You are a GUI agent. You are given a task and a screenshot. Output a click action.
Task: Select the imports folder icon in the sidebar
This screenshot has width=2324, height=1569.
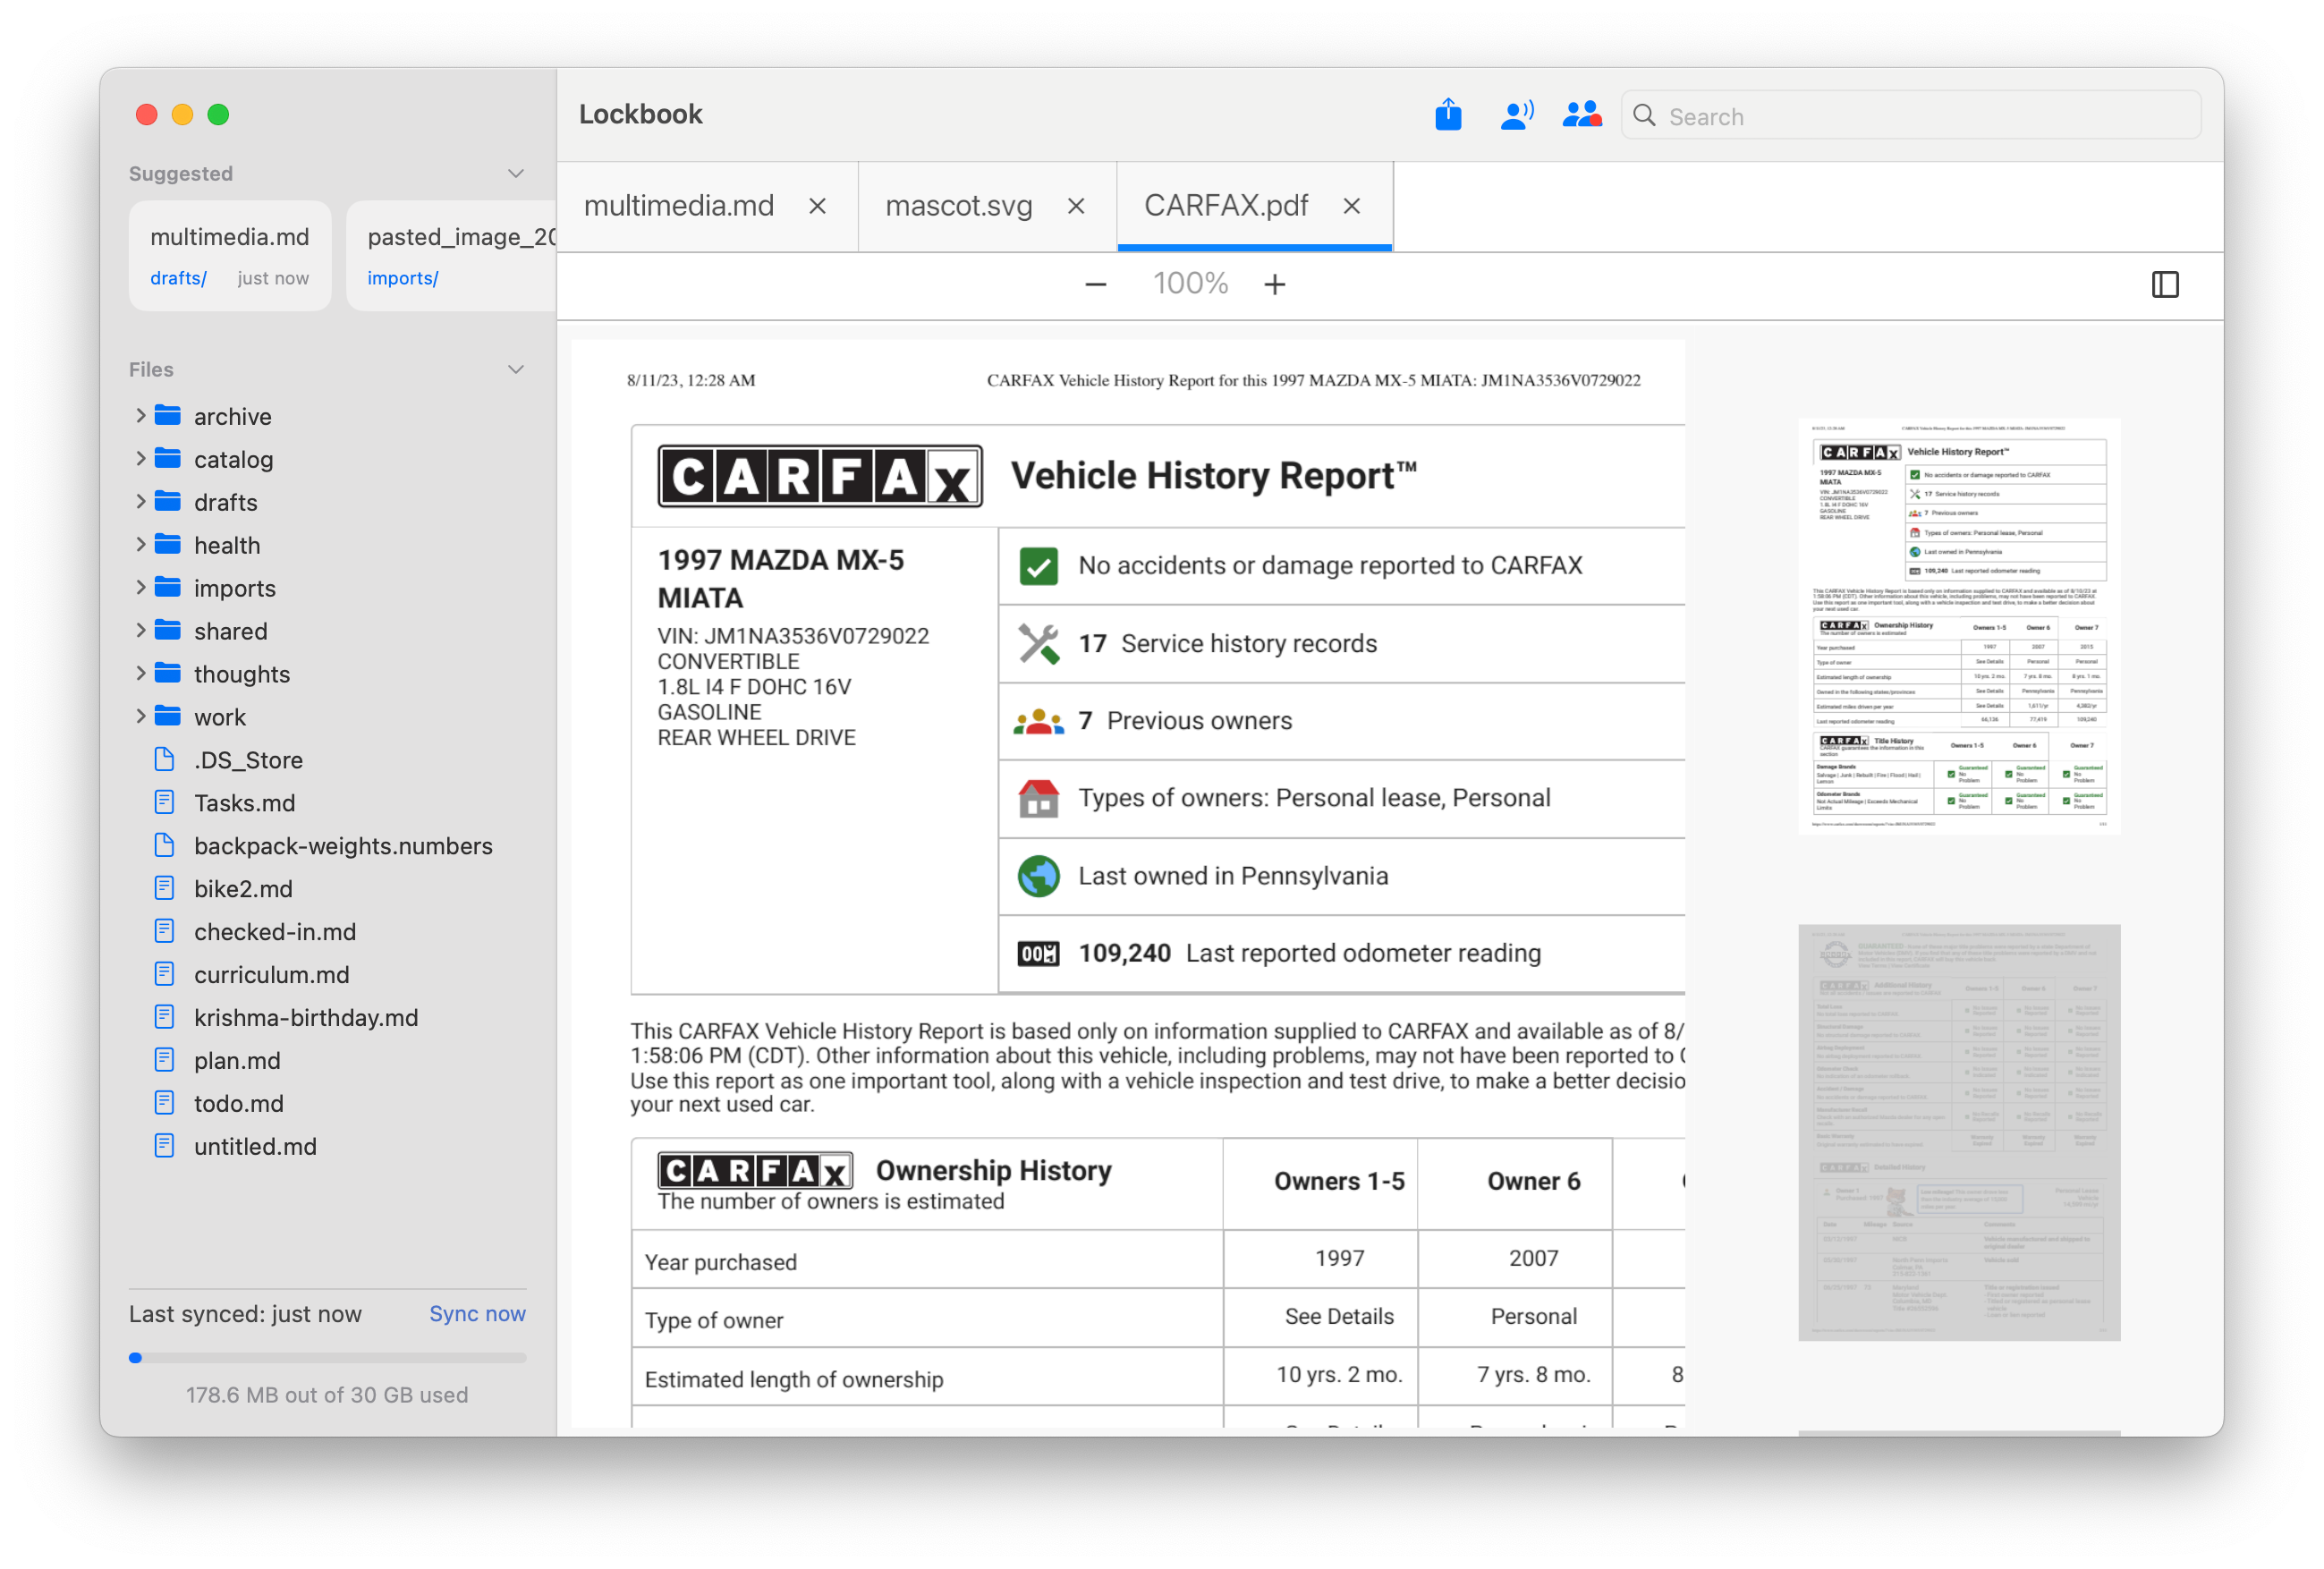pyautogui.click(x=166, y=588)
